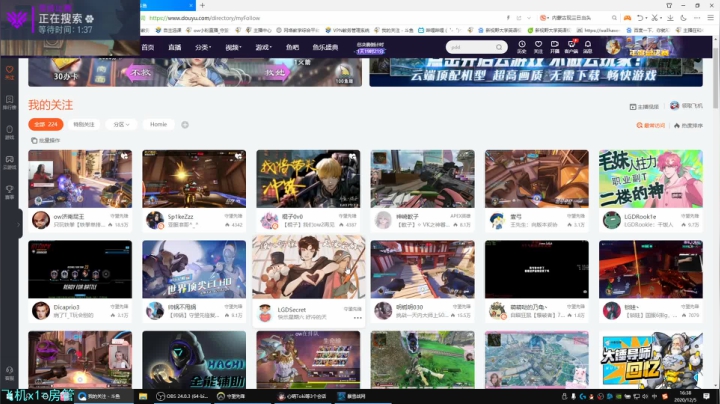Open the 云端顶配机型 cloud gaming banner
The width and height of the screenshot is (720, 404).
(x=536, y=72)
